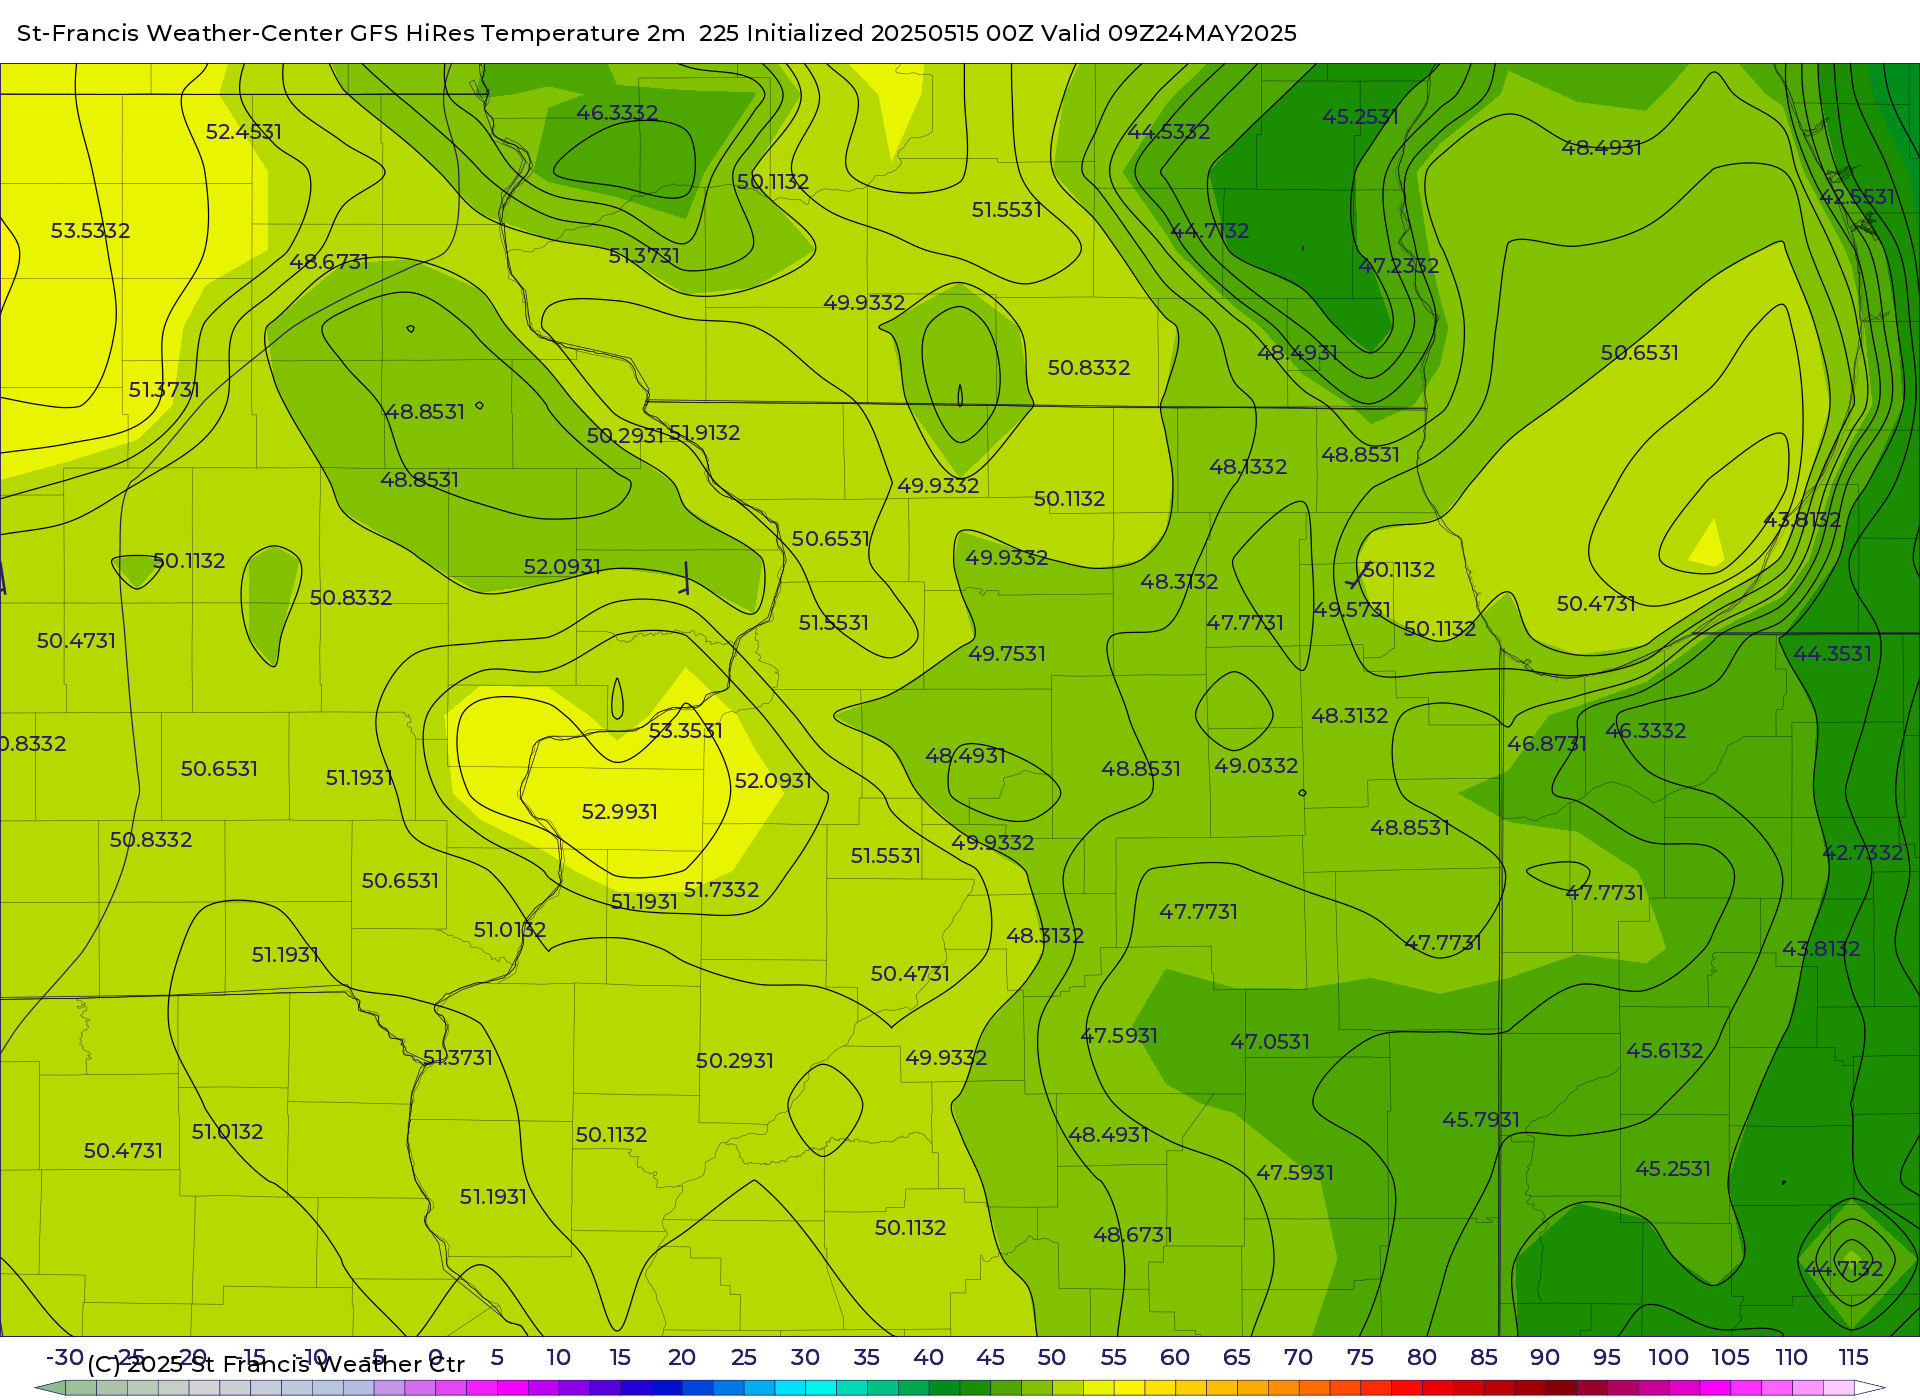
Task: Click the right arrow end of the color bar
Action: (1870, 1388)
